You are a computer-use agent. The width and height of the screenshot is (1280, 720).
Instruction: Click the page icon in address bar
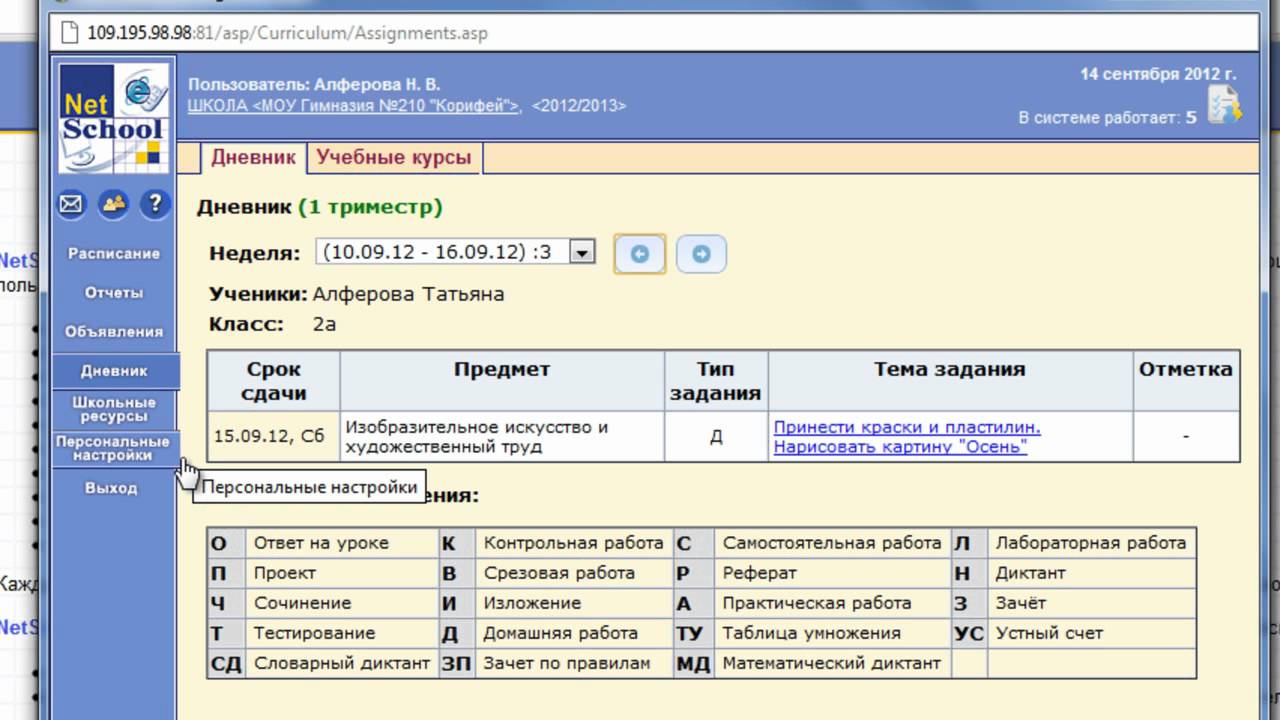[x=70, y=33]
